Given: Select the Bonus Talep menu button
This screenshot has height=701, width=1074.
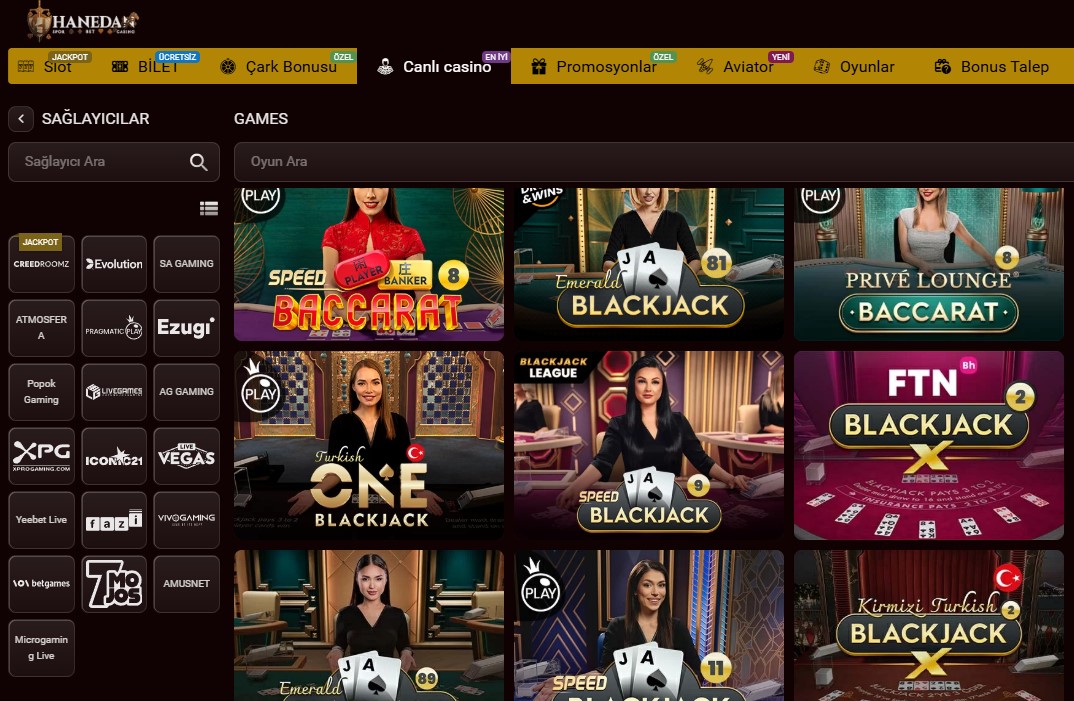Looking at the screenshot, I should tap(991, 66).
